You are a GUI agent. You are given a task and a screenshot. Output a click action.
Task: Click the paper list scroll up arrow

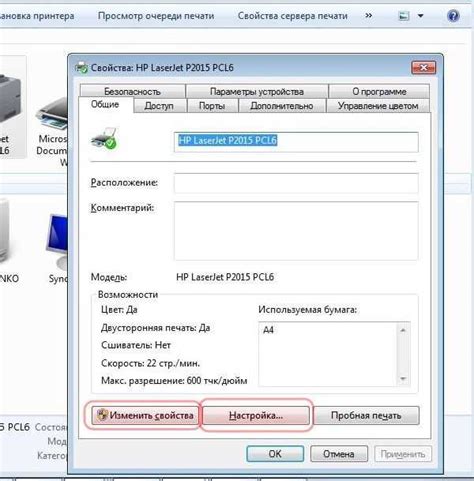pyautogui.click(x=403, y=330)
